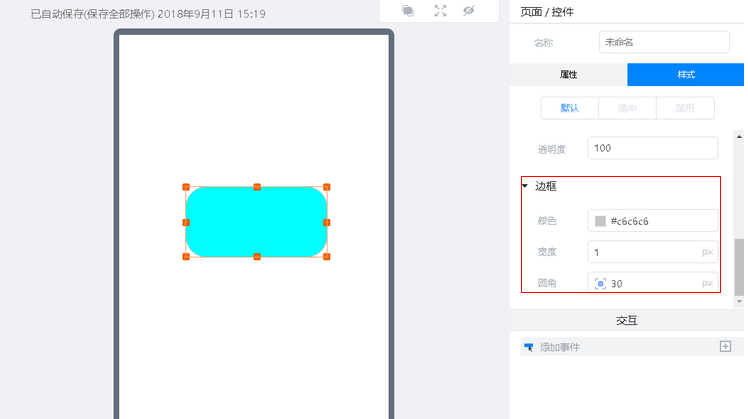The width and height of the screenshot is (748, 419).
Task: Click the 添加事件 event icon
Action: pos(529,347)
